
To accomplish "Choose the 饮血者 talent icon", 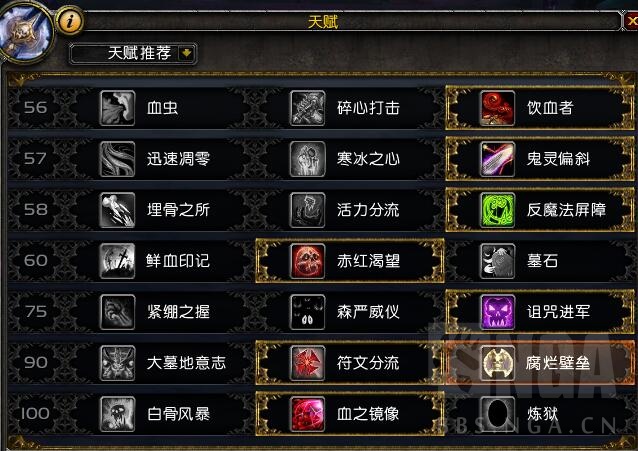I will pyautogui.click(x=497, y=108).
